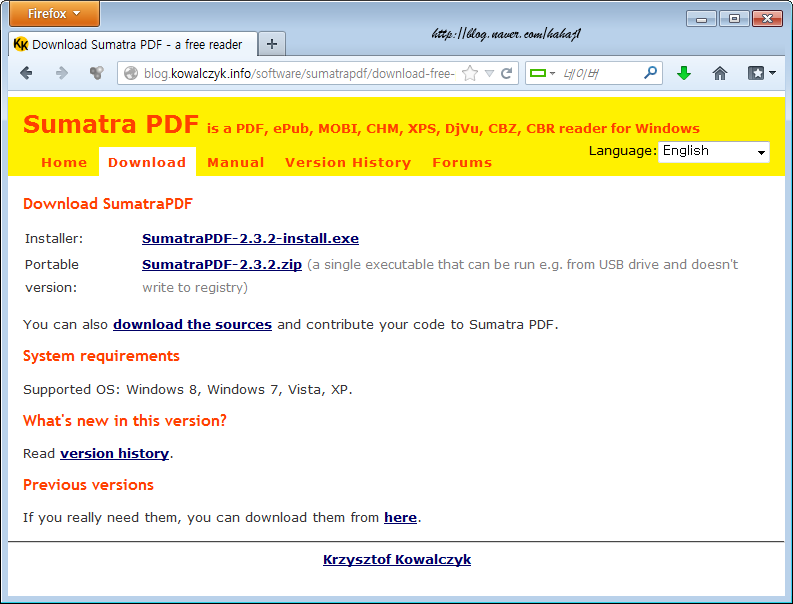Open Downloads with the green arrow icon

(x=684, y=73)
